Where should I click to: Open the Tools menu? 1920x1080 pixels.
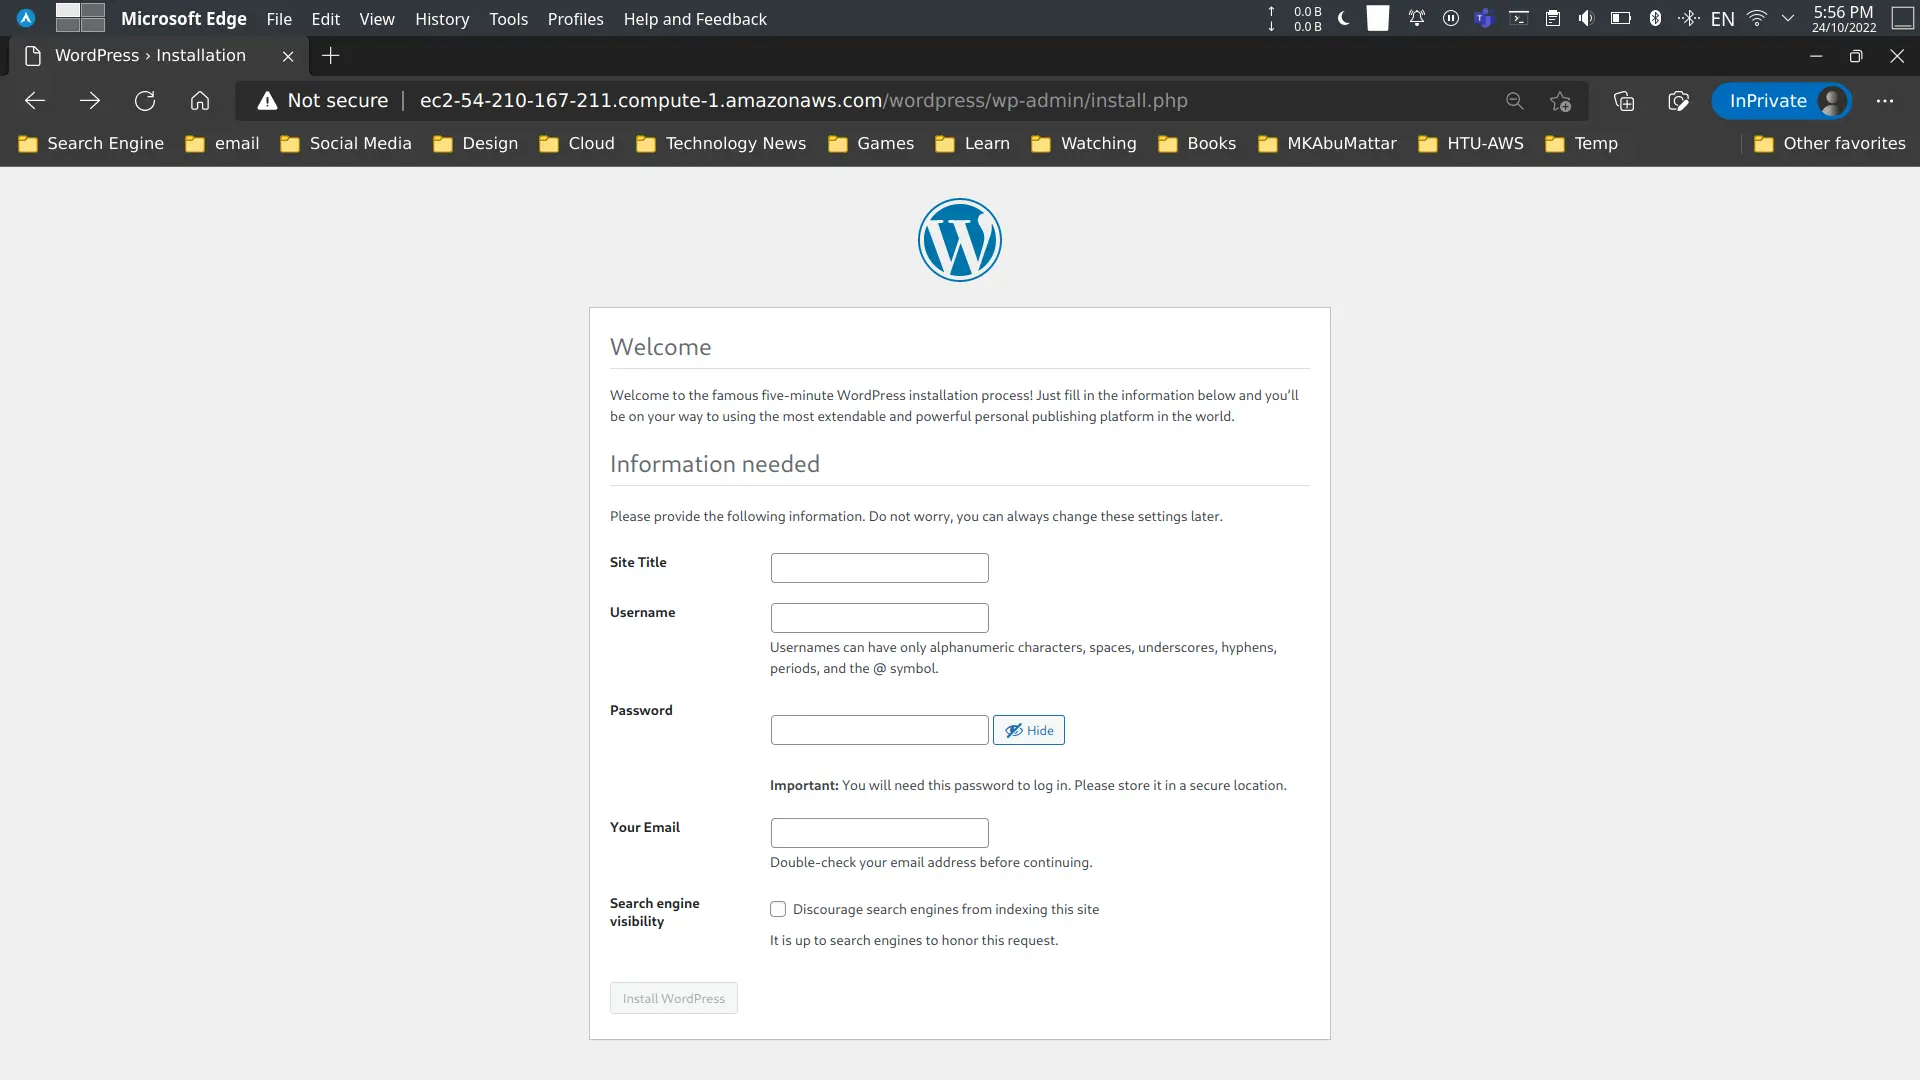508,18
